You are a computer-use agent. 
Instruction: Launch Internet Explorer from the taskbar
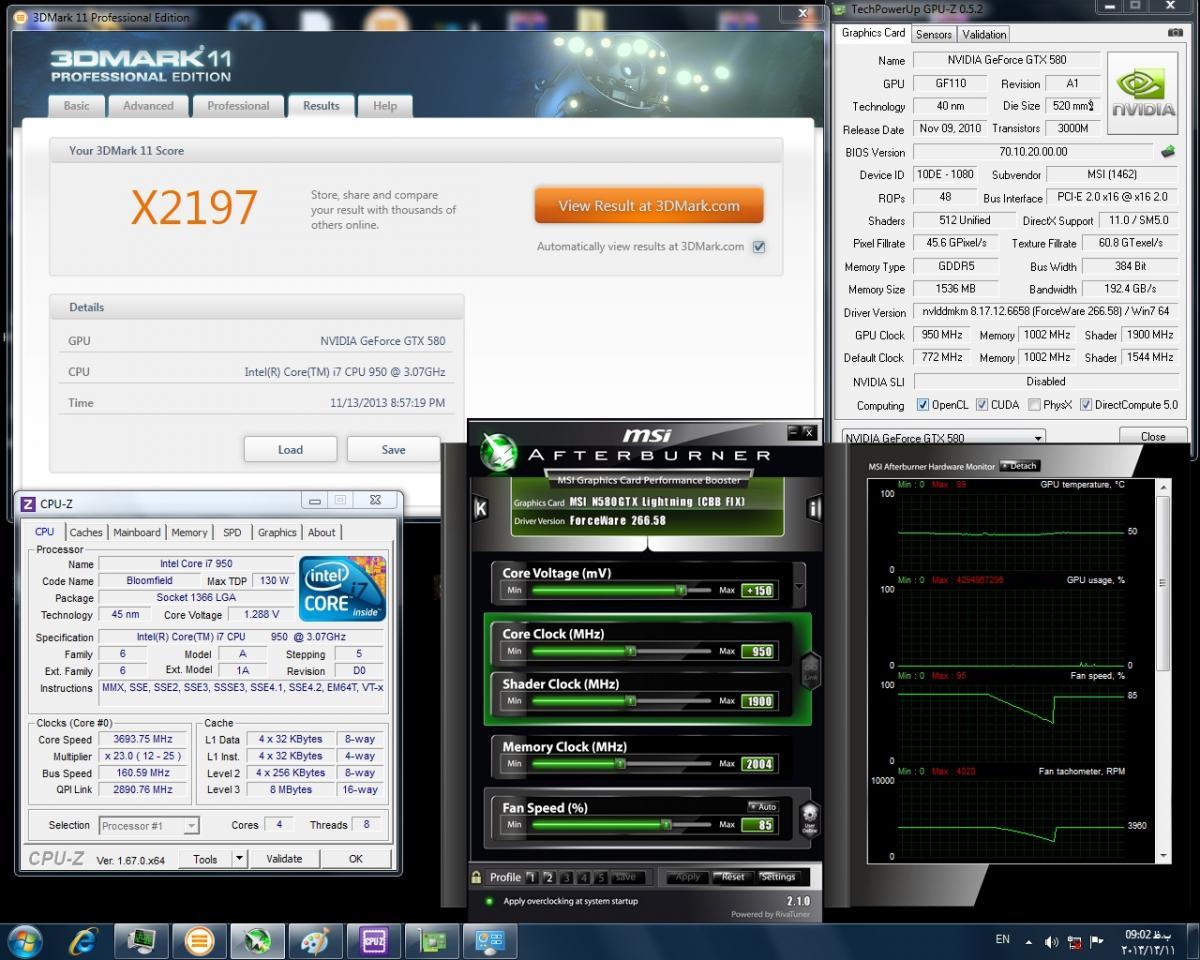coord(84,941)
